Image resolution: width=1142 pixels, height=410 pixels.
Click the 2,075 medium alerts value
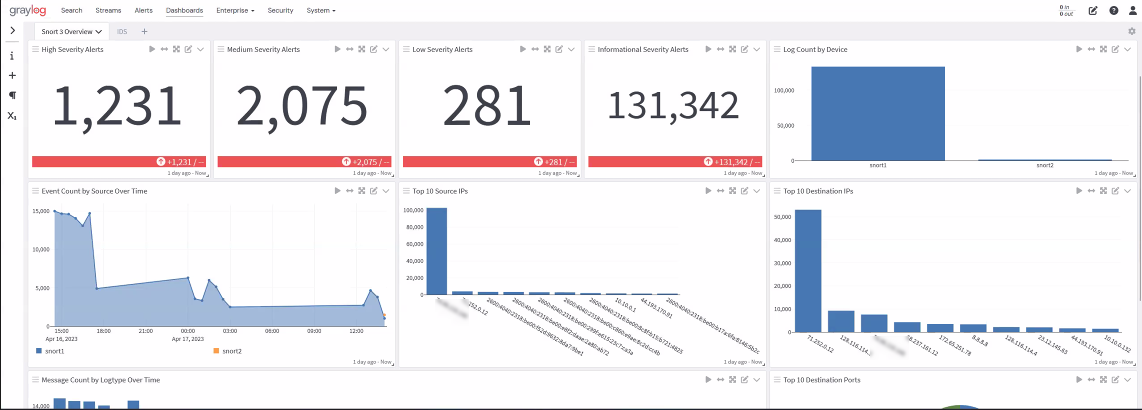click(x=302, y=106)
